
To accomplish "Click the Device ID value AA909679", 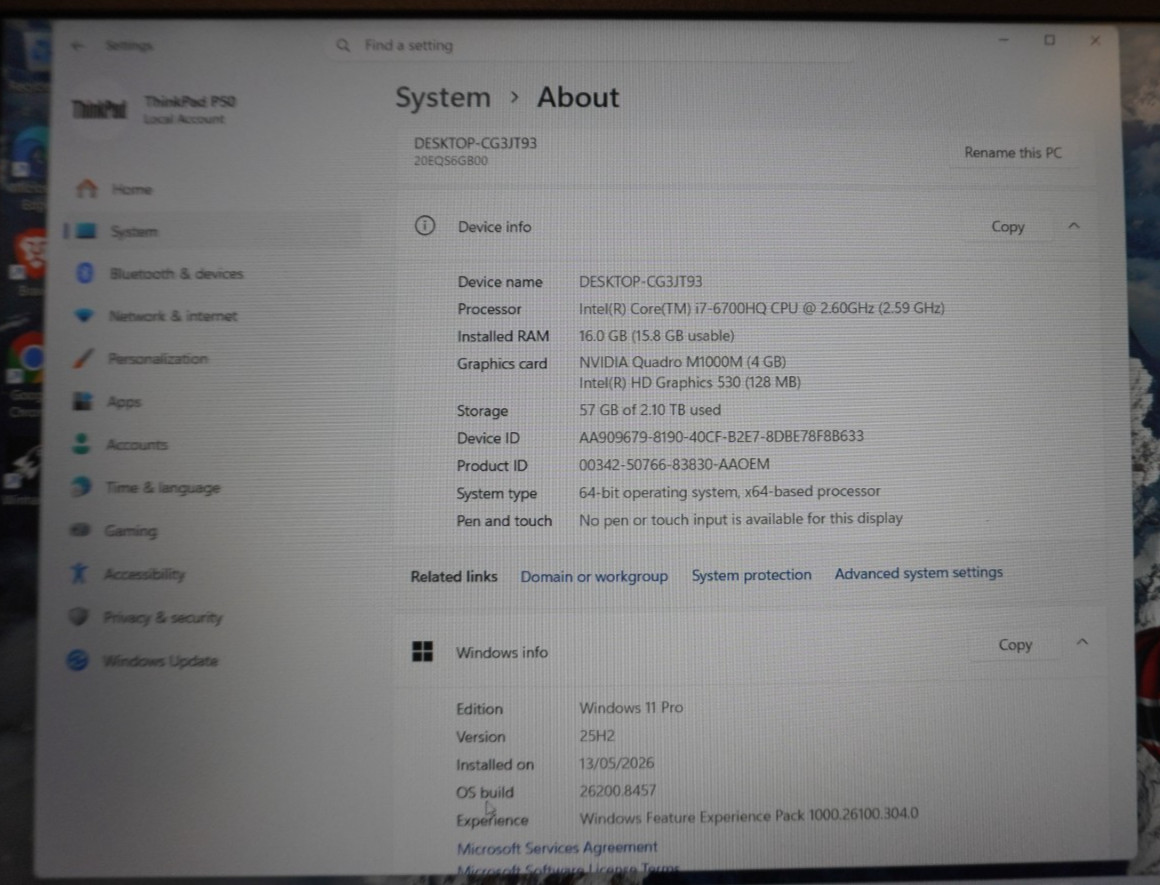I will 721,437.
